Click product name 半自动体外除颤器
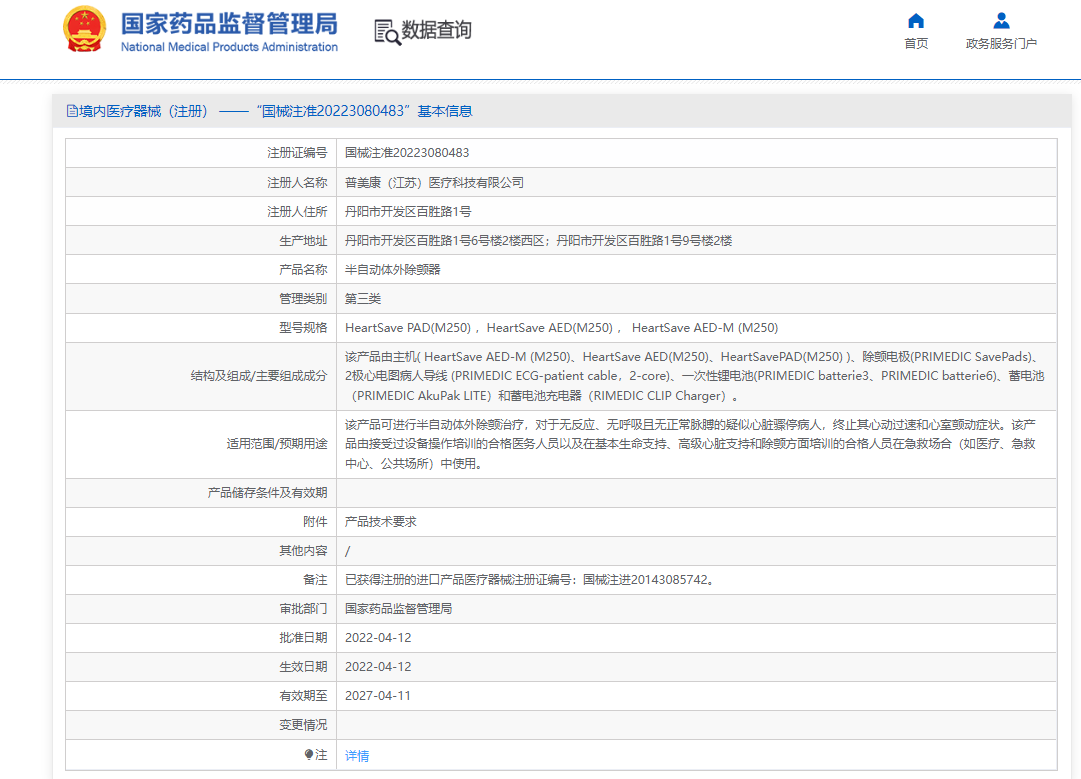This screenshot has height=779, width=1081. (x=392, y=270)
